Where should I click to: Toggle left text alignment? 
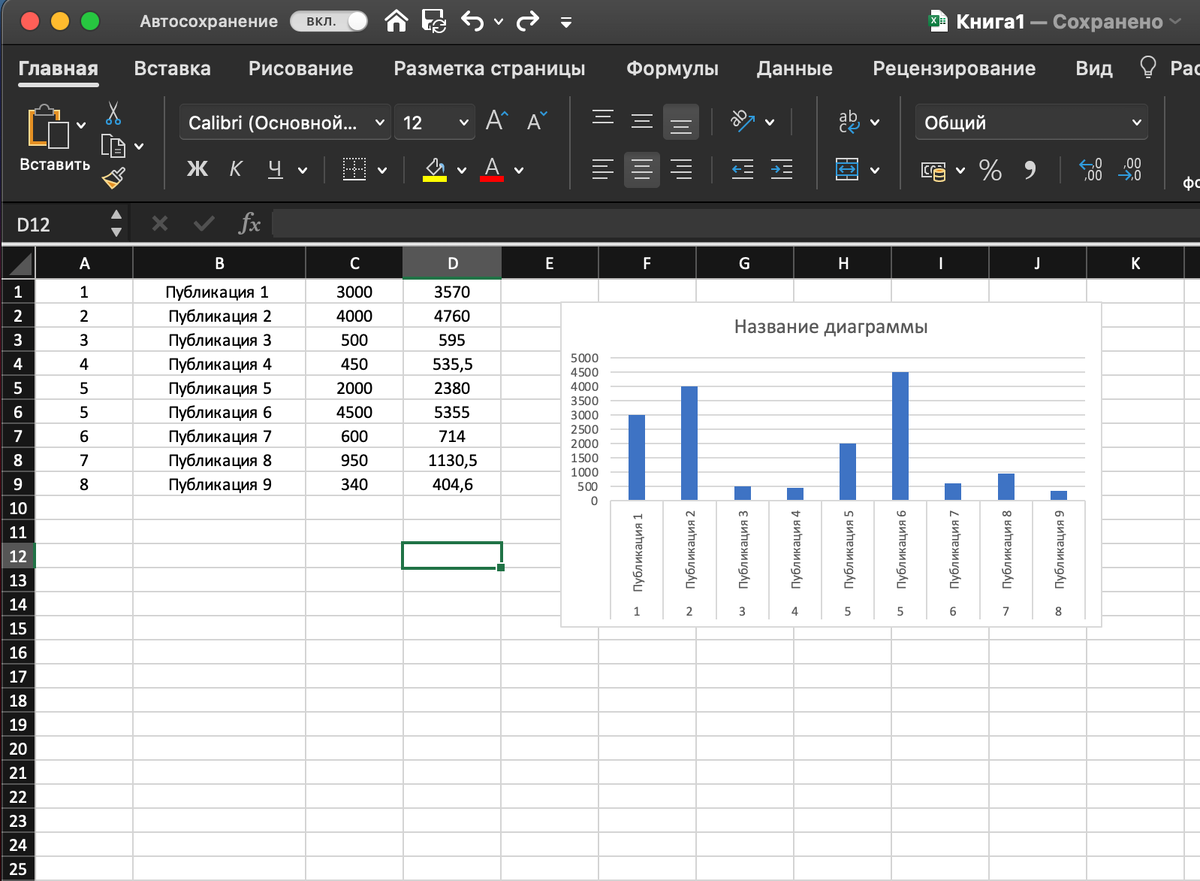tap(603, 169)
